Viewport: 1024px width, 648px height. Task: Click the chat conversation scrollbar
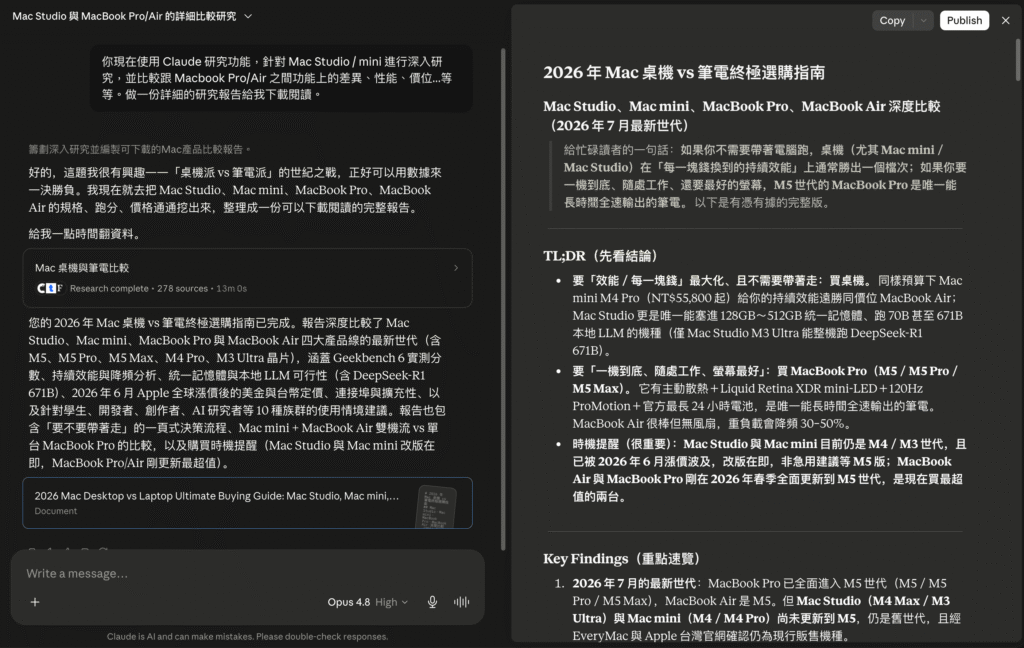click(x=503, y=300)
